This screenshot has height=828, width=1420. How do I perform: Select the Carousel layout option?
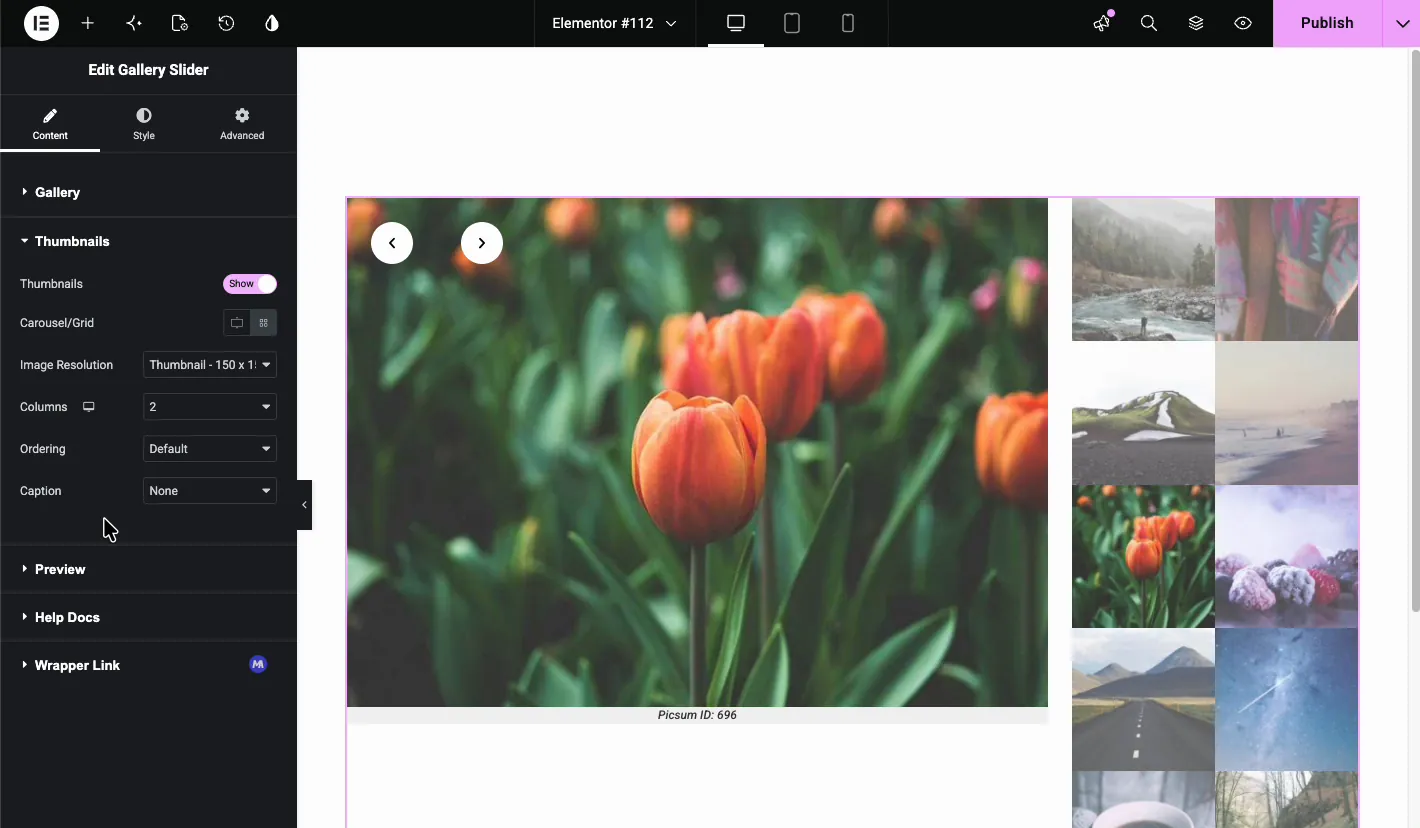tap(237, 323)
